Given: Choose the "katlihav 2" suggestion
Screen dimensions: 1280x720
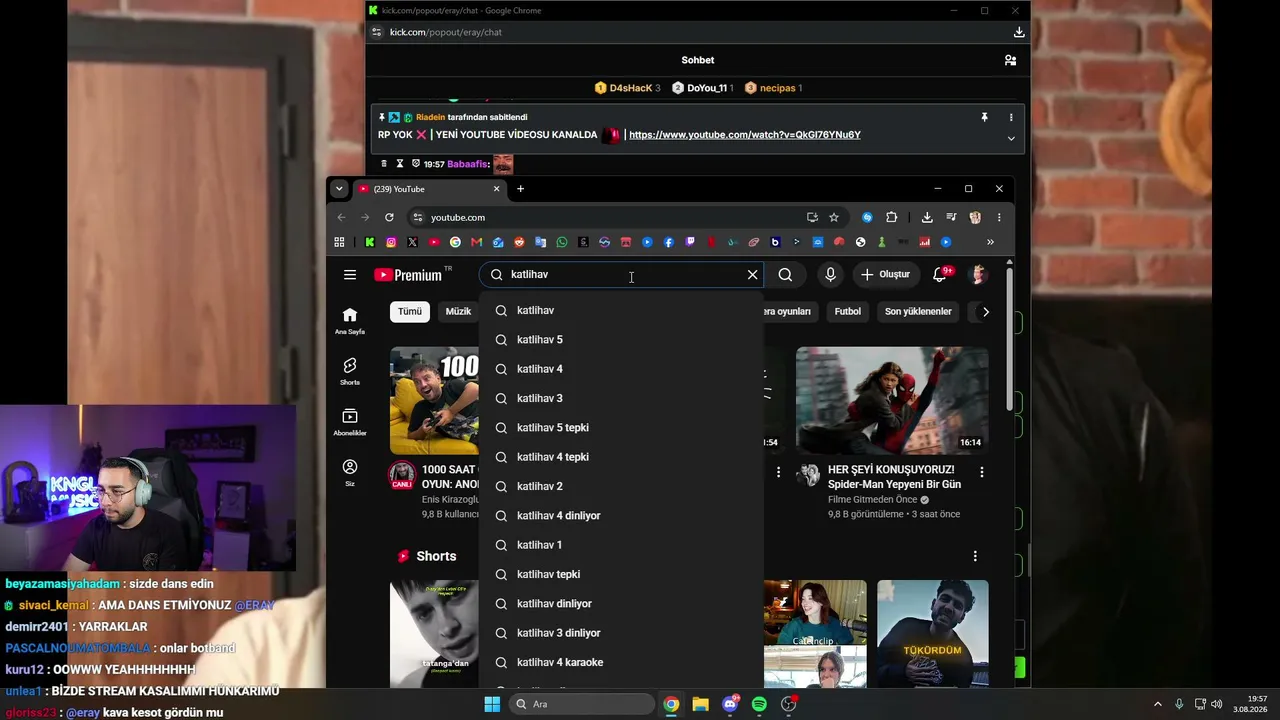Looking at the screenshot, I should coord(622,486).
